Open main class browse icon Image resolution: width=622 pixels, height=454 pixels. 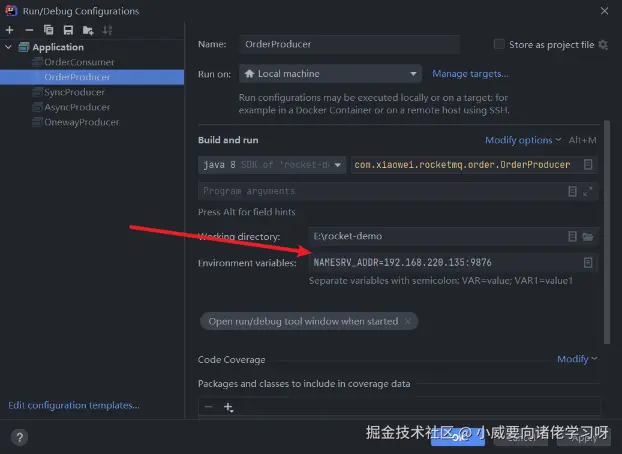tap(588, 164)
